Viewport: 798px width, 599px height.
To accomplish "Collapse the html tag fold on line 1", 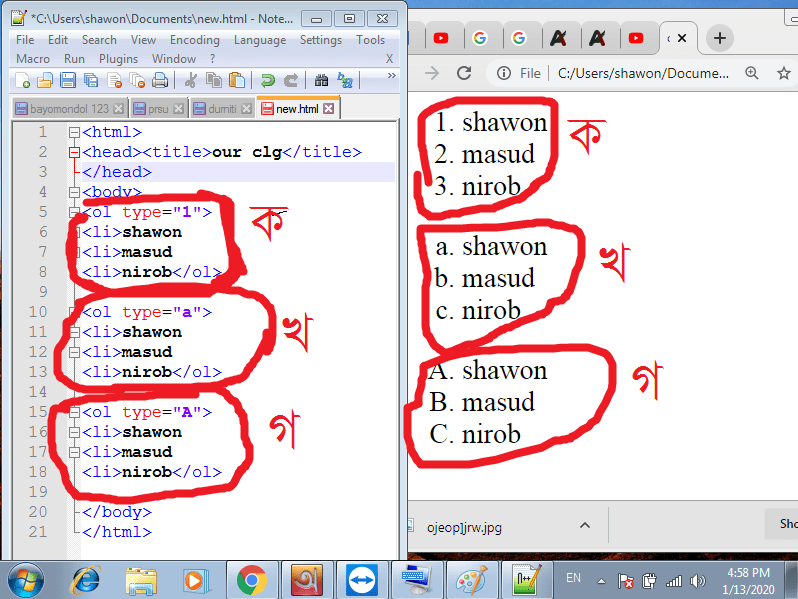I will pyautogui.click(x=74, y=132).
